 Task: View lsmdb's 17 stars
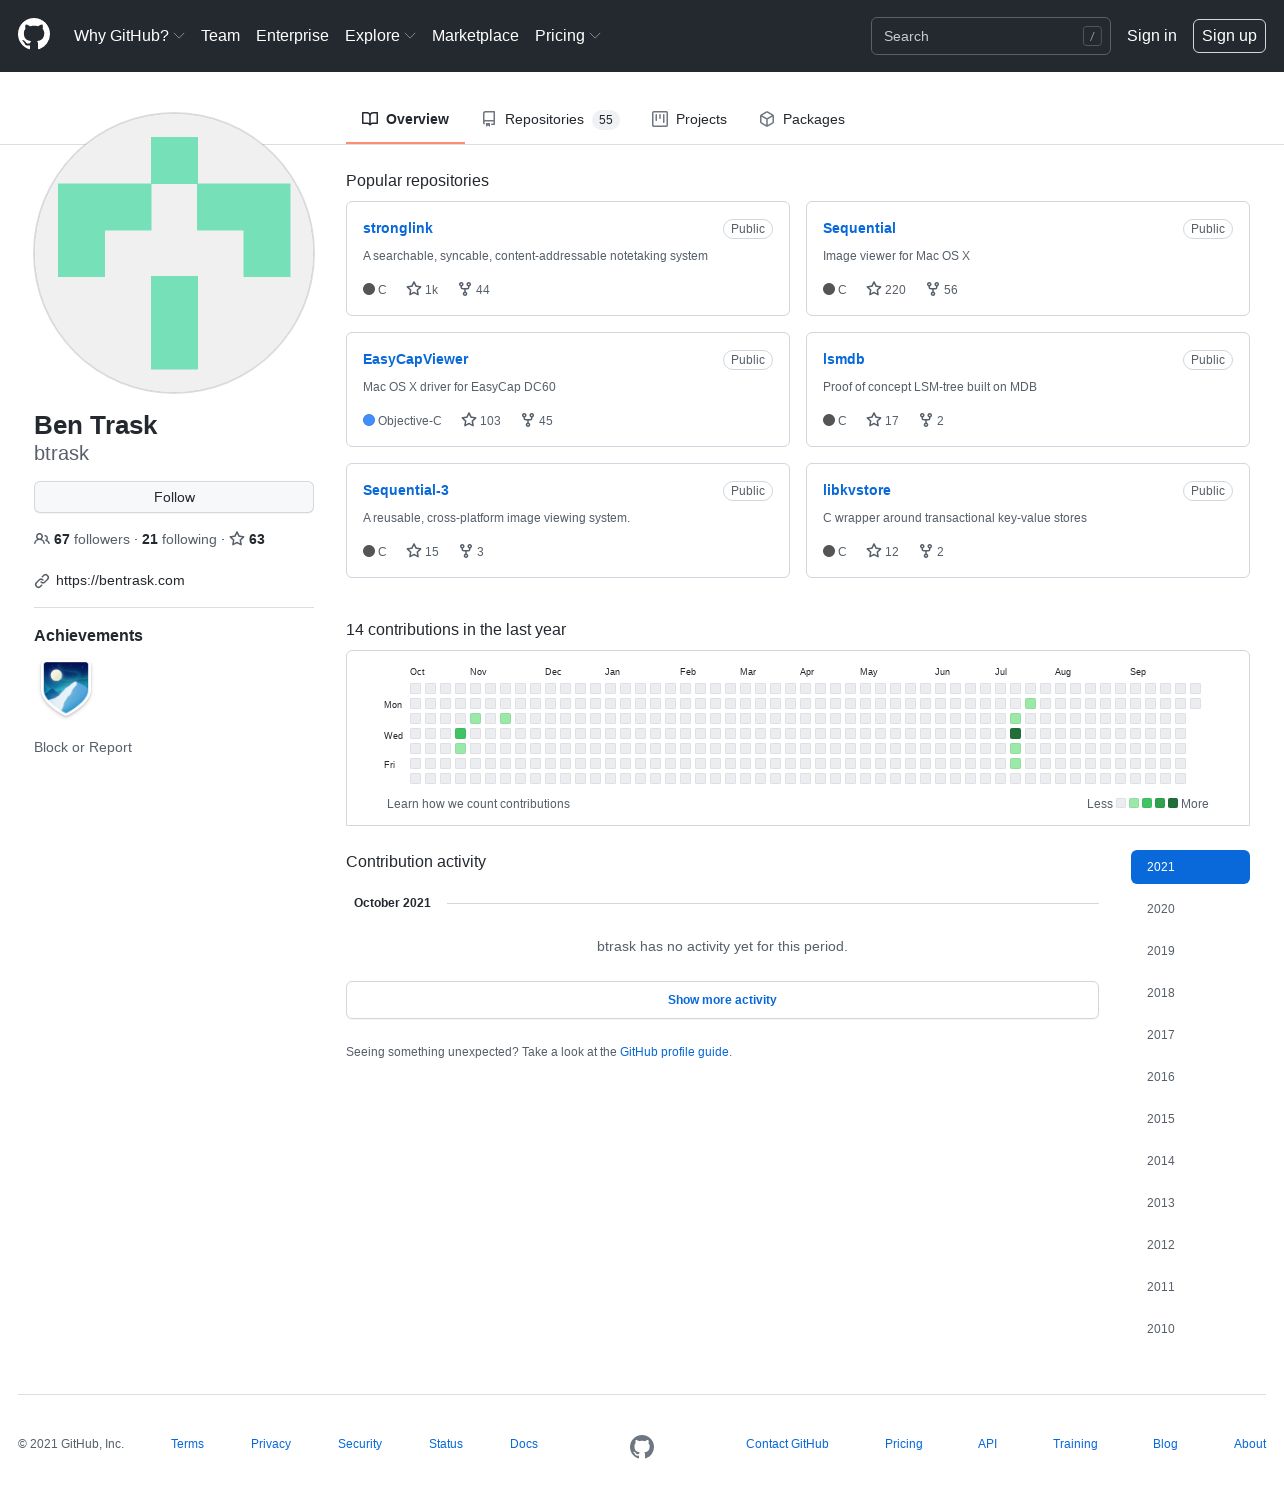(x=882, y=420)
